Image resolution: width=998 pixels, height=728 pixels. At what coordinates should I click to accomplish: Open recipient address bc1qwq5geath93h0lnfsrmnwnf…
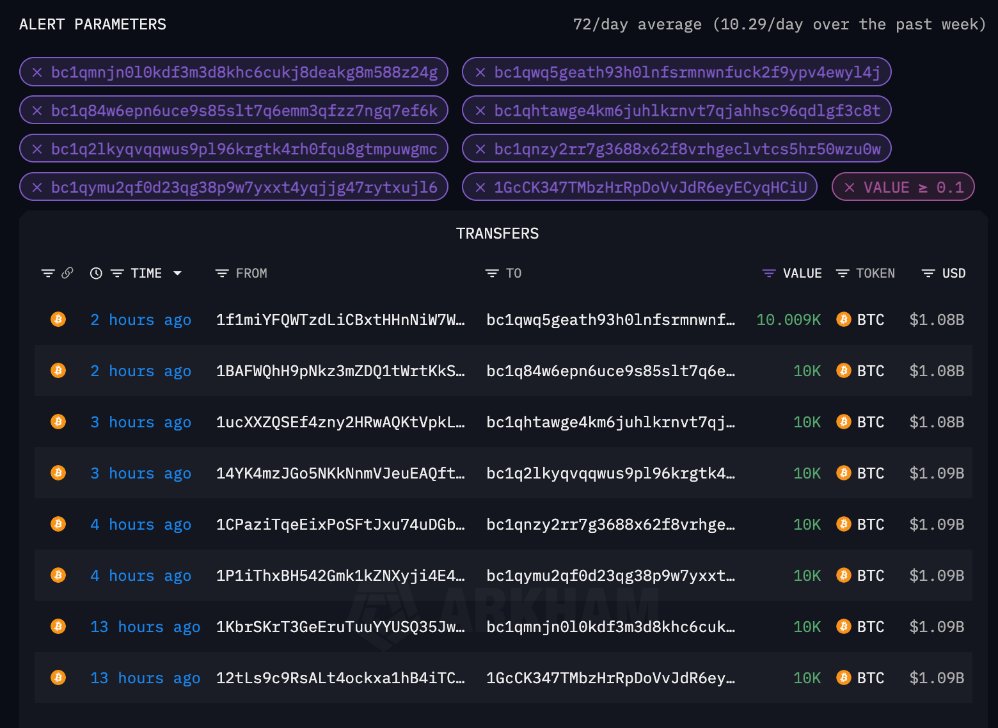[610, 319]
